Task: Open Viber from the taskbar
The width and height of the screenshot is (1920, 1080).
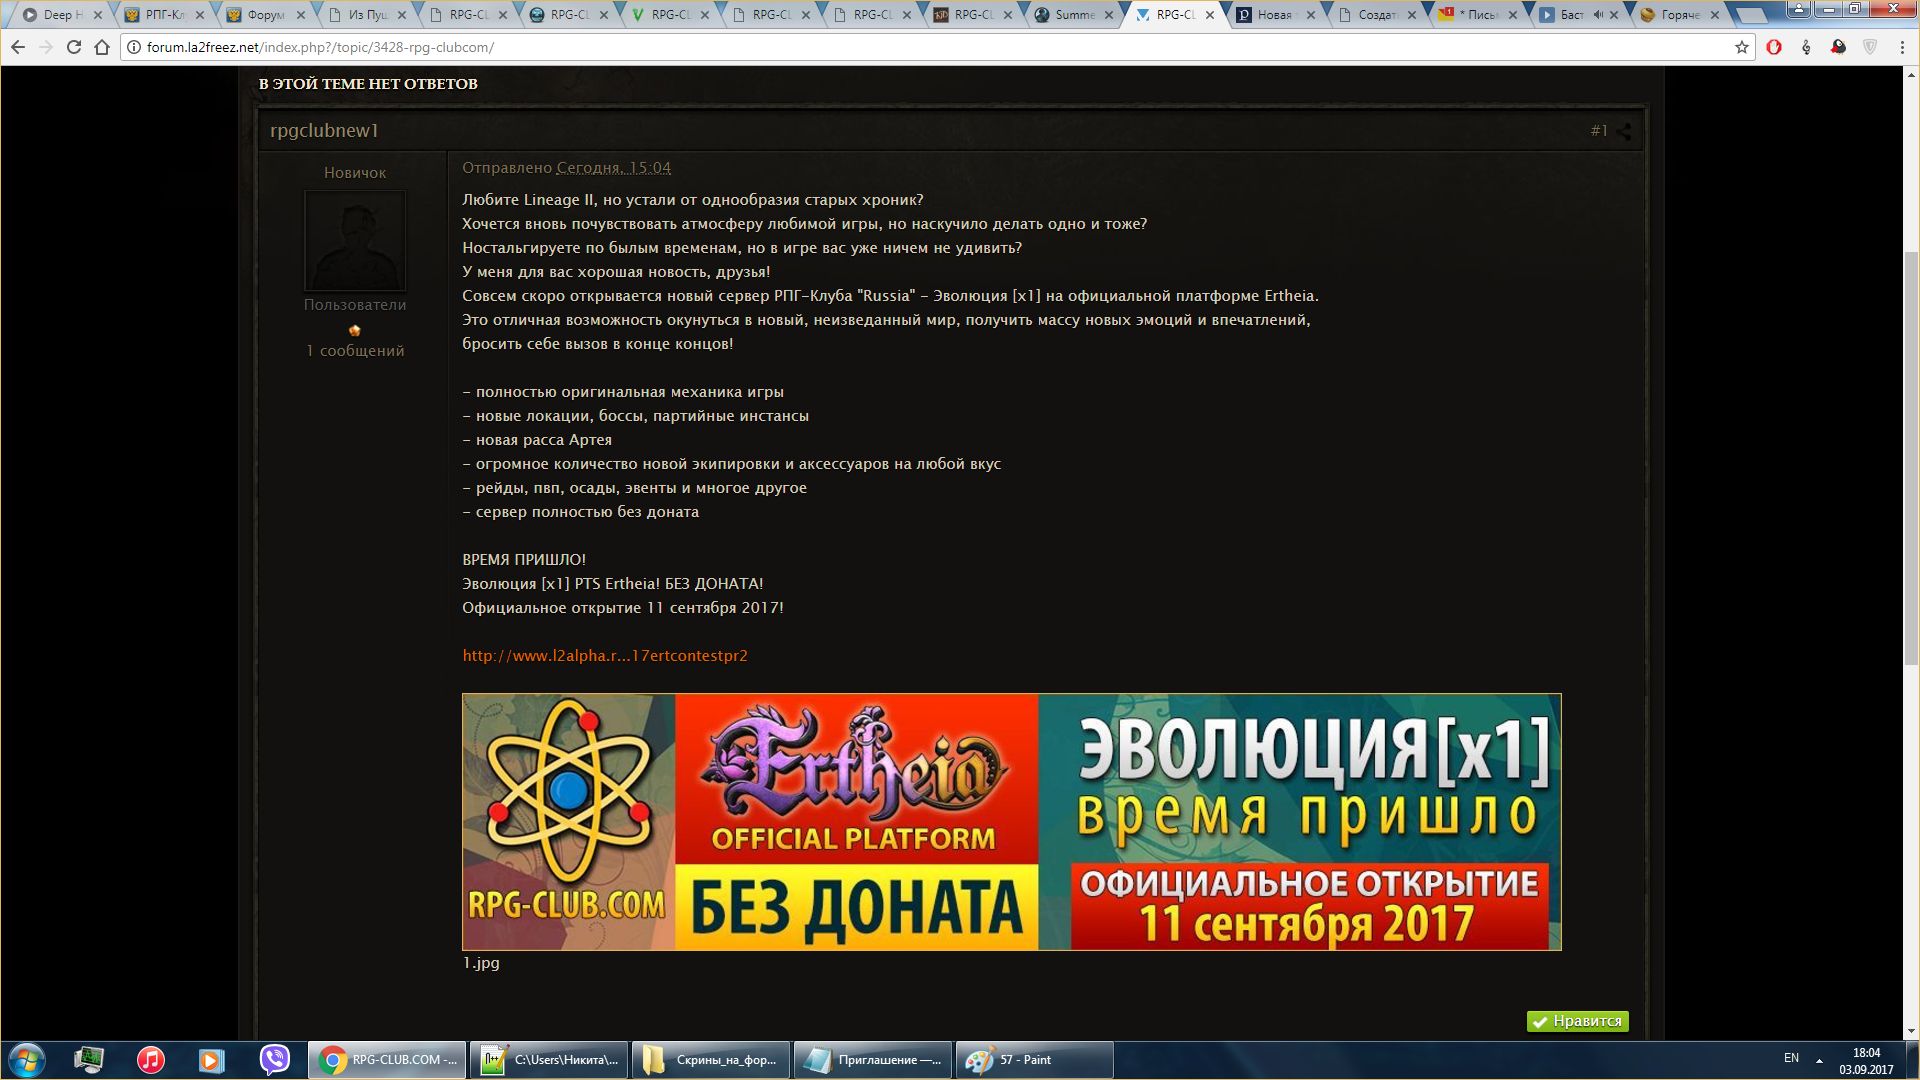Action: tap(274, 1060)
